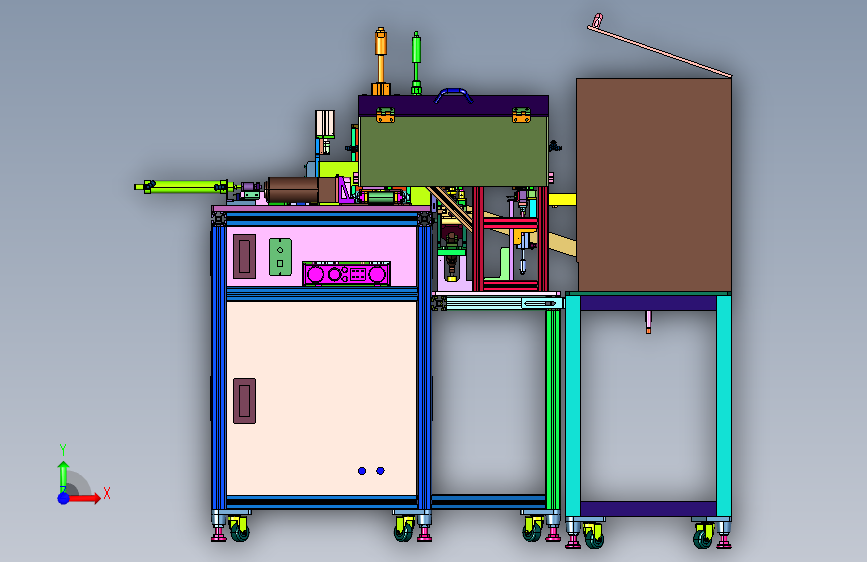
Task: Select the cyan right leg of the right table
Action: pyautogui.click(x=724, y=406)
